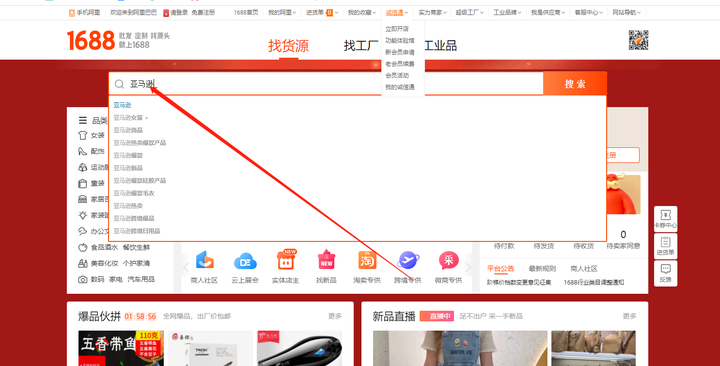720x366 pixels.
Task: Click the 直播中 live badge
Action: coord(437,316)
